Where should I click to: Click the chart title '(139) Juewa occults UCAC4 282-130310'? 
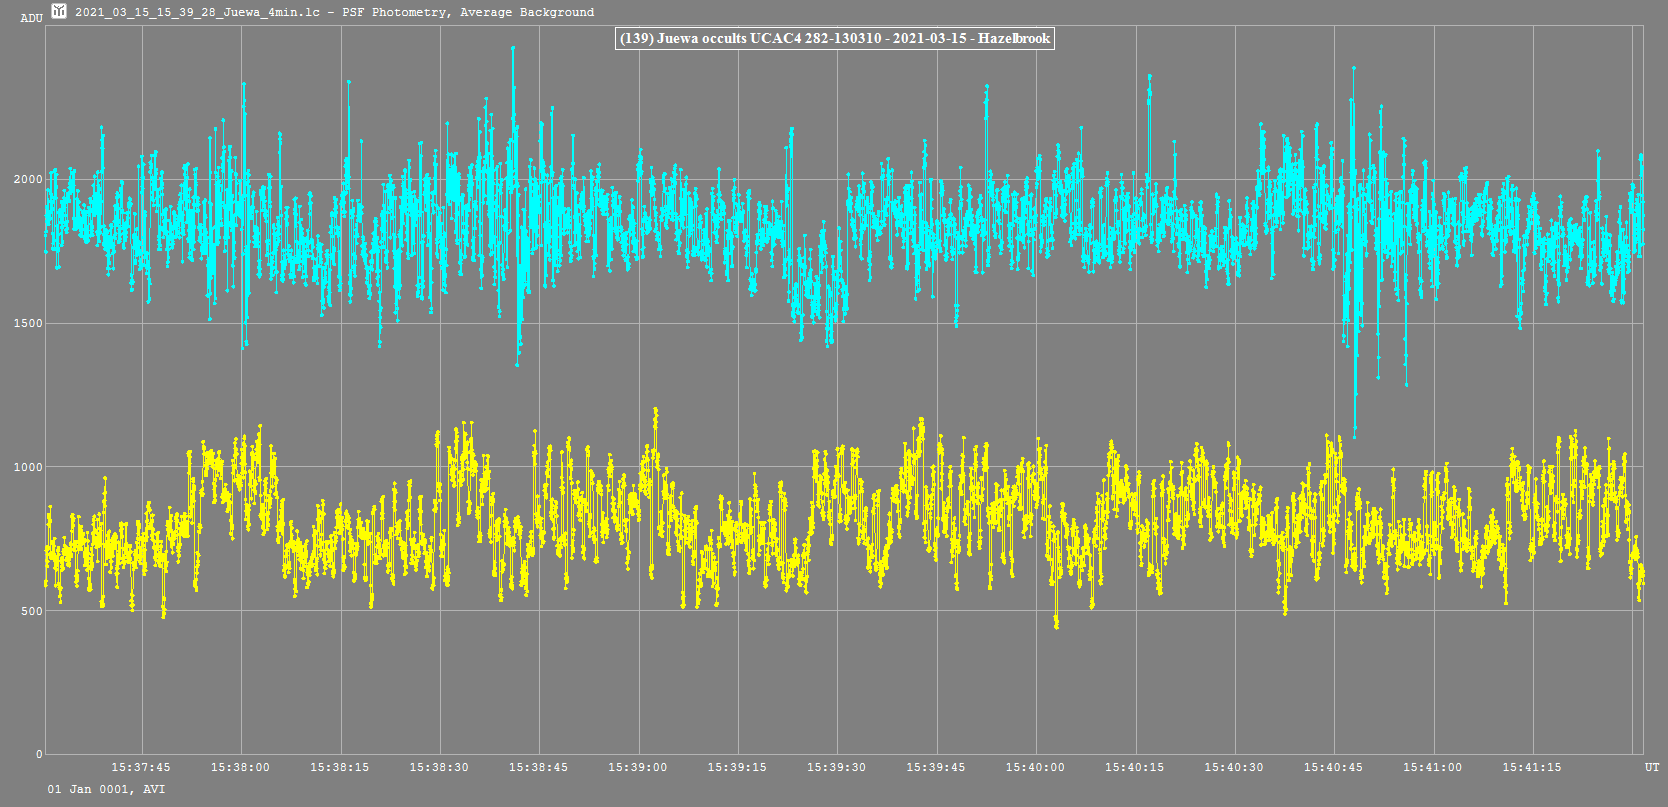pos(750,38)
